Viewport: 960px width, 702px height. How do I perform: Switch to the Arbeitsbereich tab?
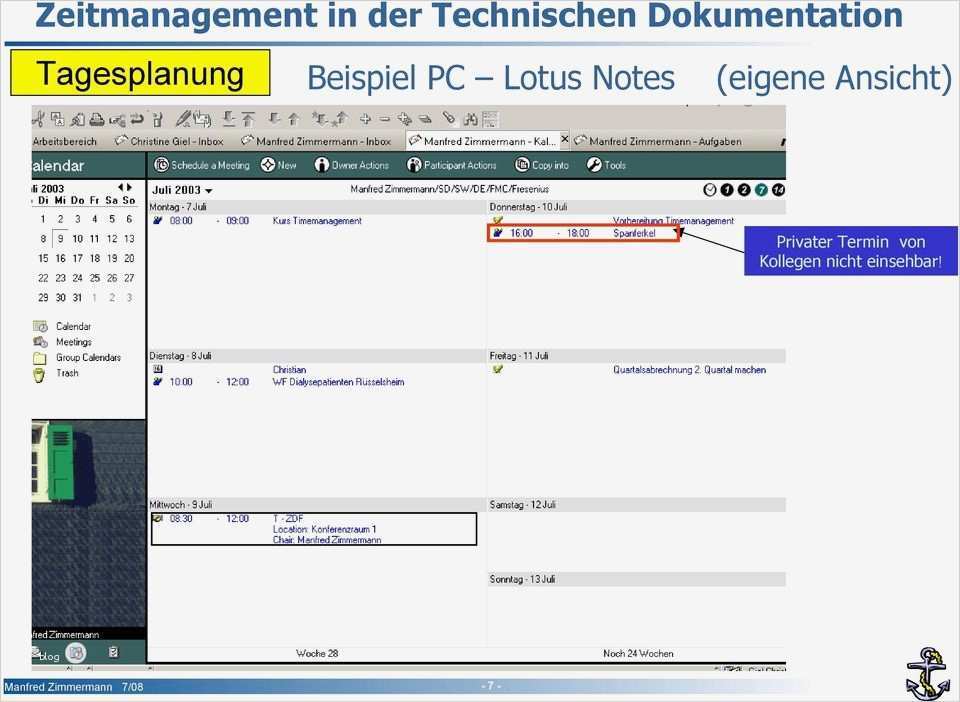pos(65,141)
